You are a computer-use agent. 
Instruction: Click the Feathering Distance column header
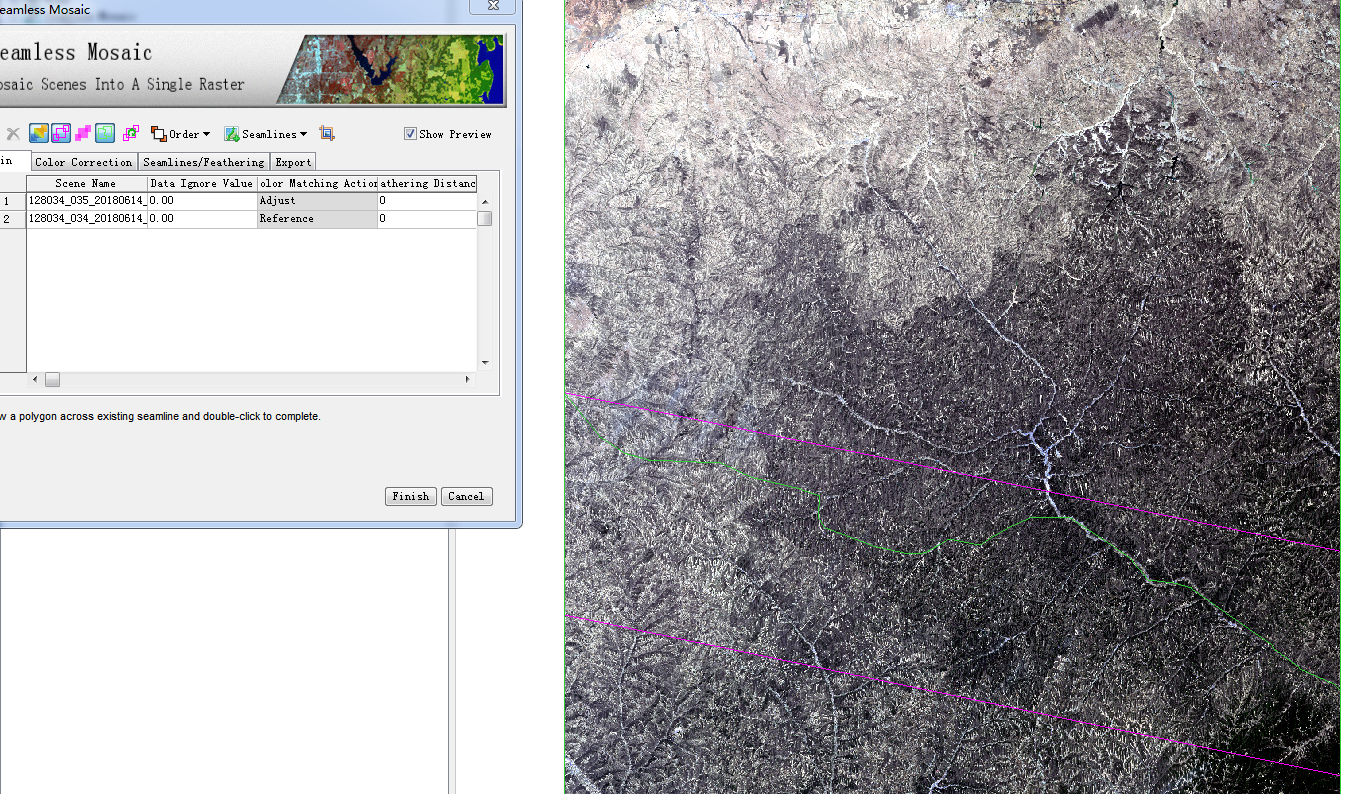pyautogui.click(x=427, y=184)
